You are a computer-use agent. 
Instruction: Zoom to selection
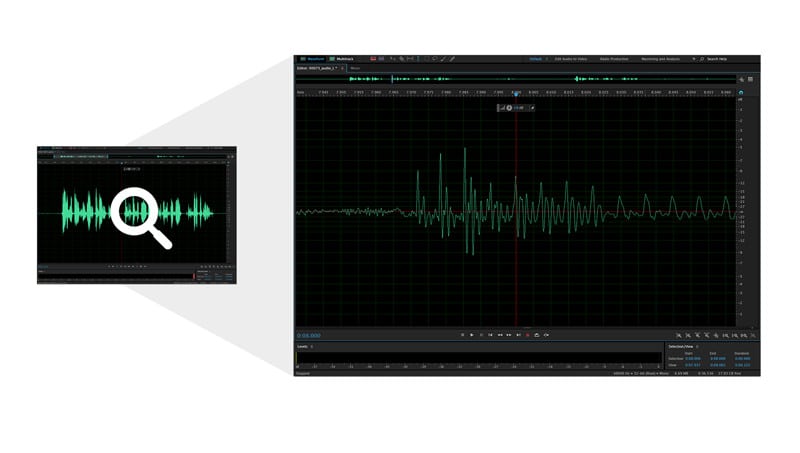[x=744, y=335]
